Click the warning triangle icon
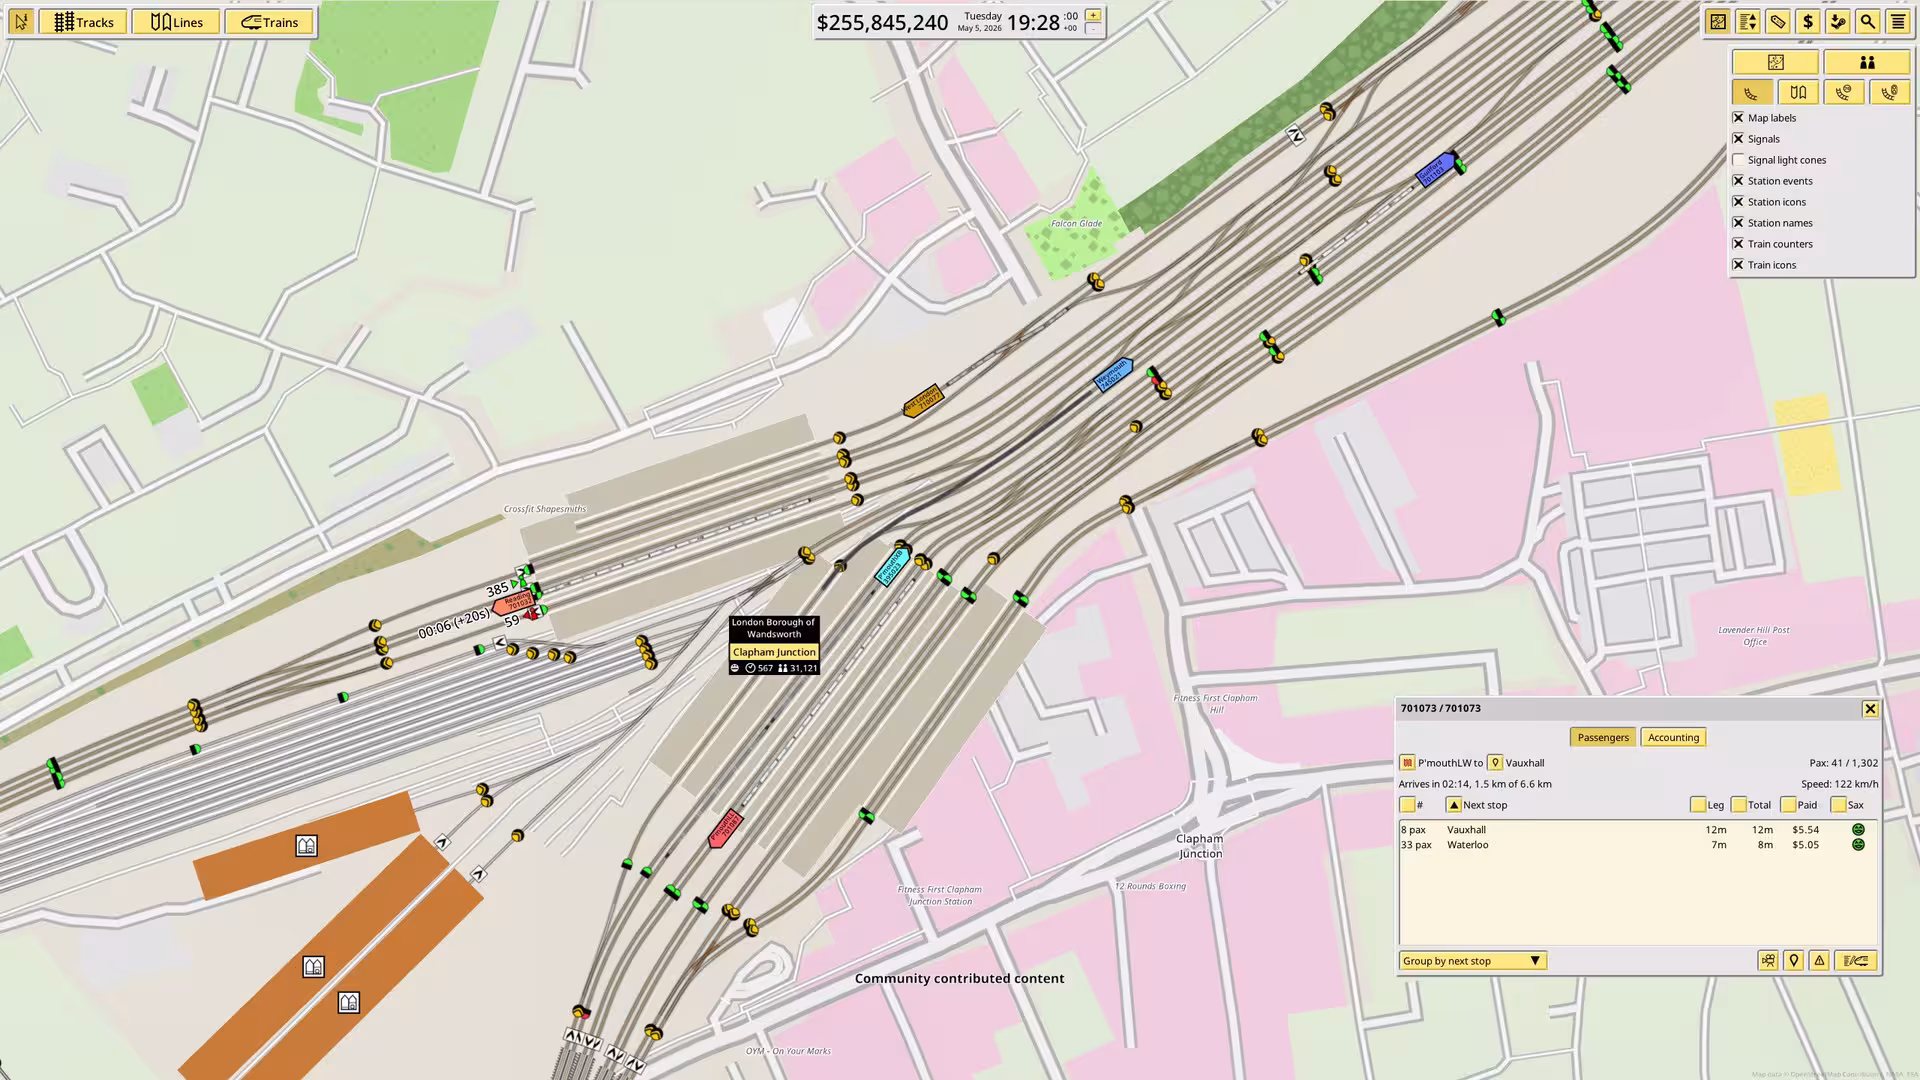This screenshot has width=1920, height=1080. tap(1819, 961)
